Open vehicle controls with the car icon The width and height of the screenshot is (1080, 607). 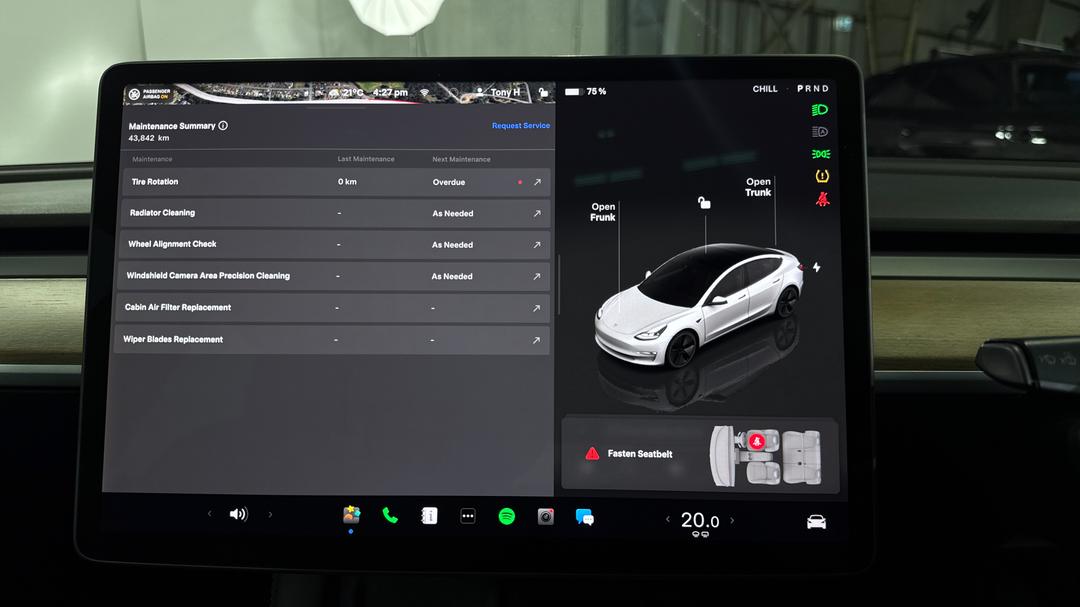(x=816, y=522)
